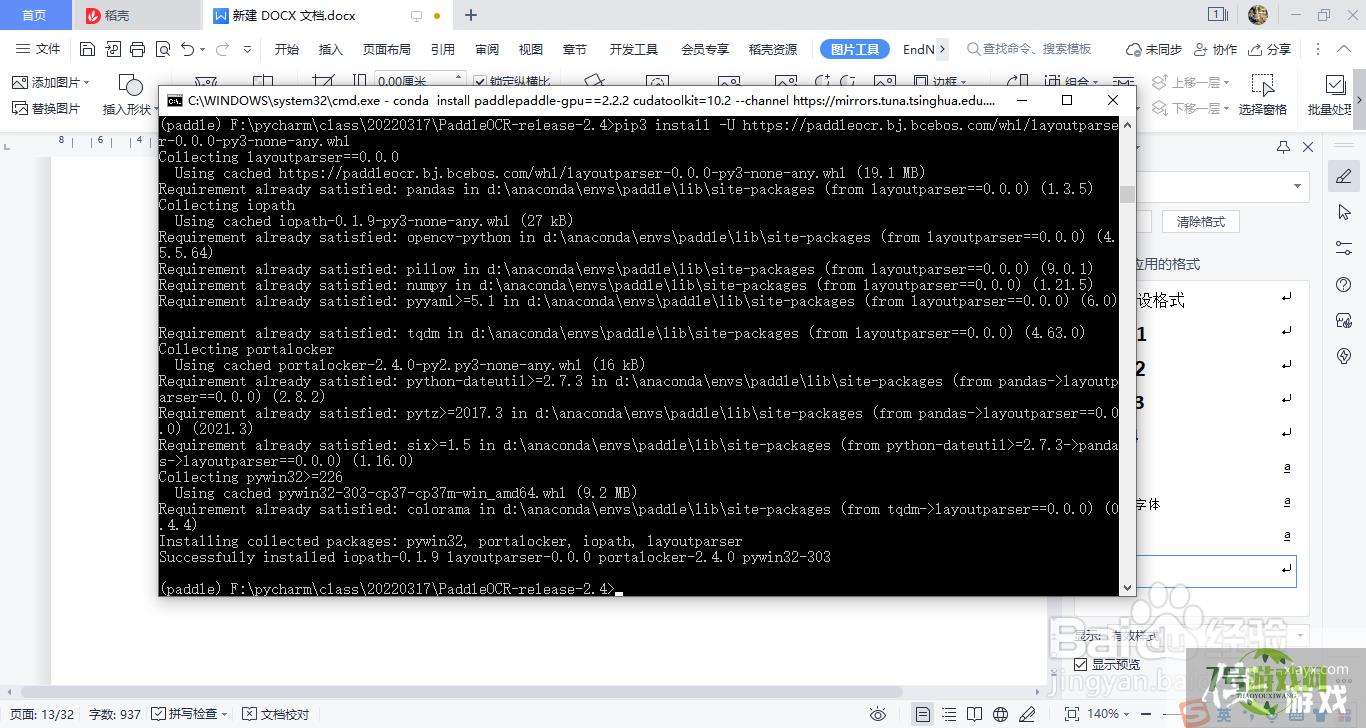1366x728 pixels.
Task: Maximize the cmd.exe window
Action: [x=1067, y=100]
